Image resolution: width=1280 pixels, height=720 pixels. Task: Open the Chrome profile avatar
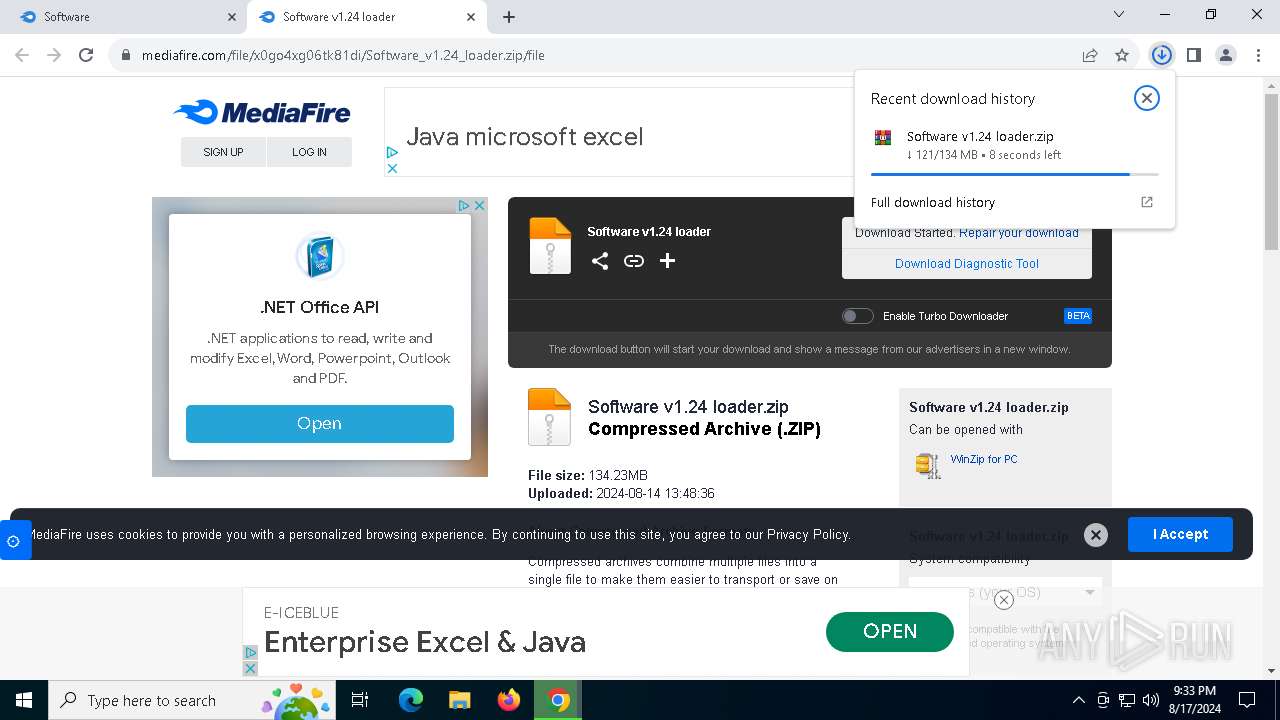(1226, 55)
